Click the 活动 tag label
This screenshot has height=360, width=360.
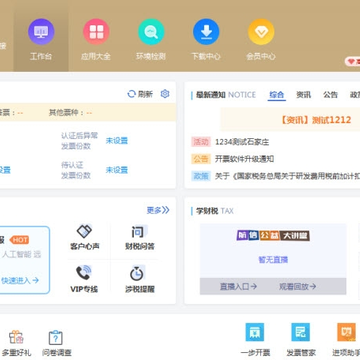pyautogui.click(x=201, y=142)
